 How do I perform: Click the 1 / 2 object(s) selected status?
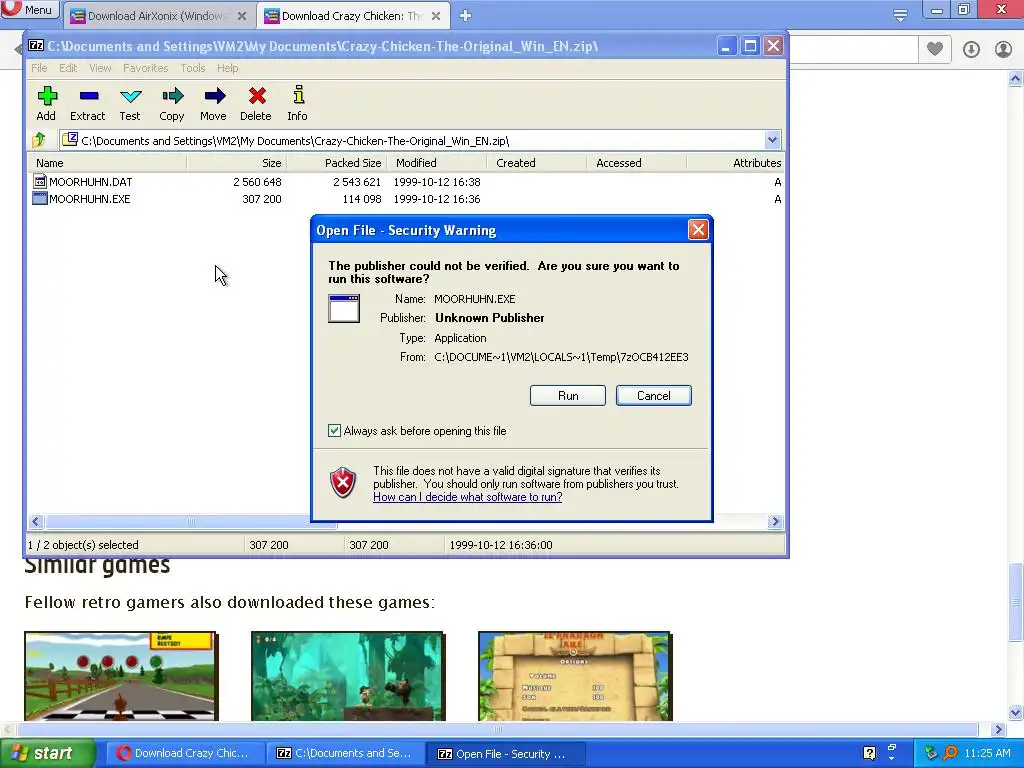(83, 545)
